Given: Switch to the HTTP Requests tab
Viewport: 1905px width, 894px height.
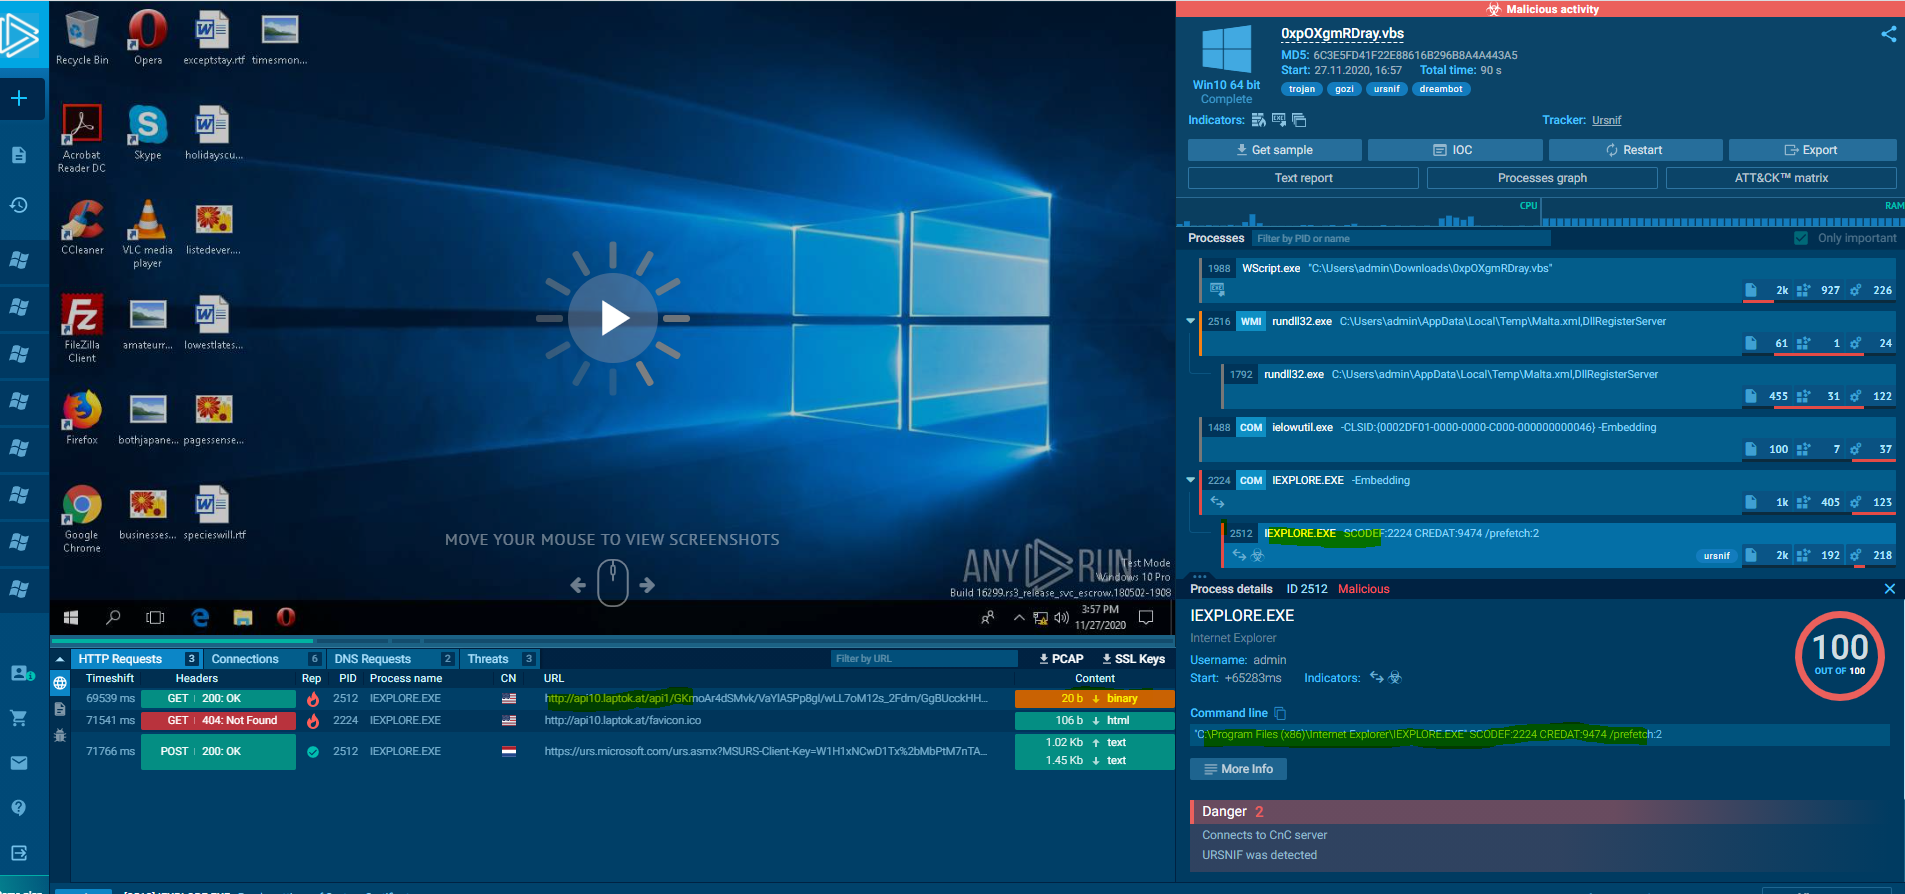Looking at the screenshot, I should click(137, 659).
